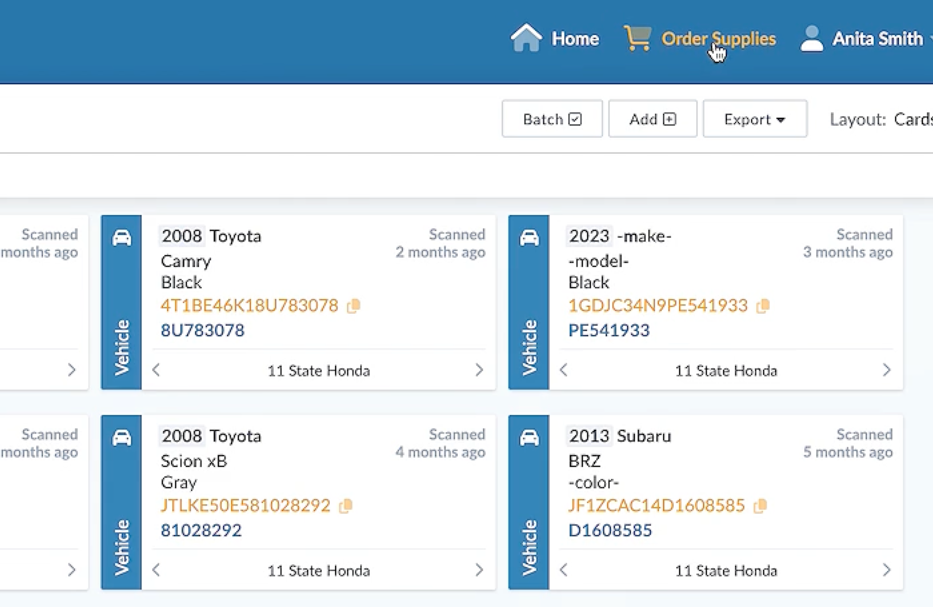Click the right chevron on the cut-off top-left card
Image resolution: width=933 pixels, height=607 pixels.
[x=71, y=370]
